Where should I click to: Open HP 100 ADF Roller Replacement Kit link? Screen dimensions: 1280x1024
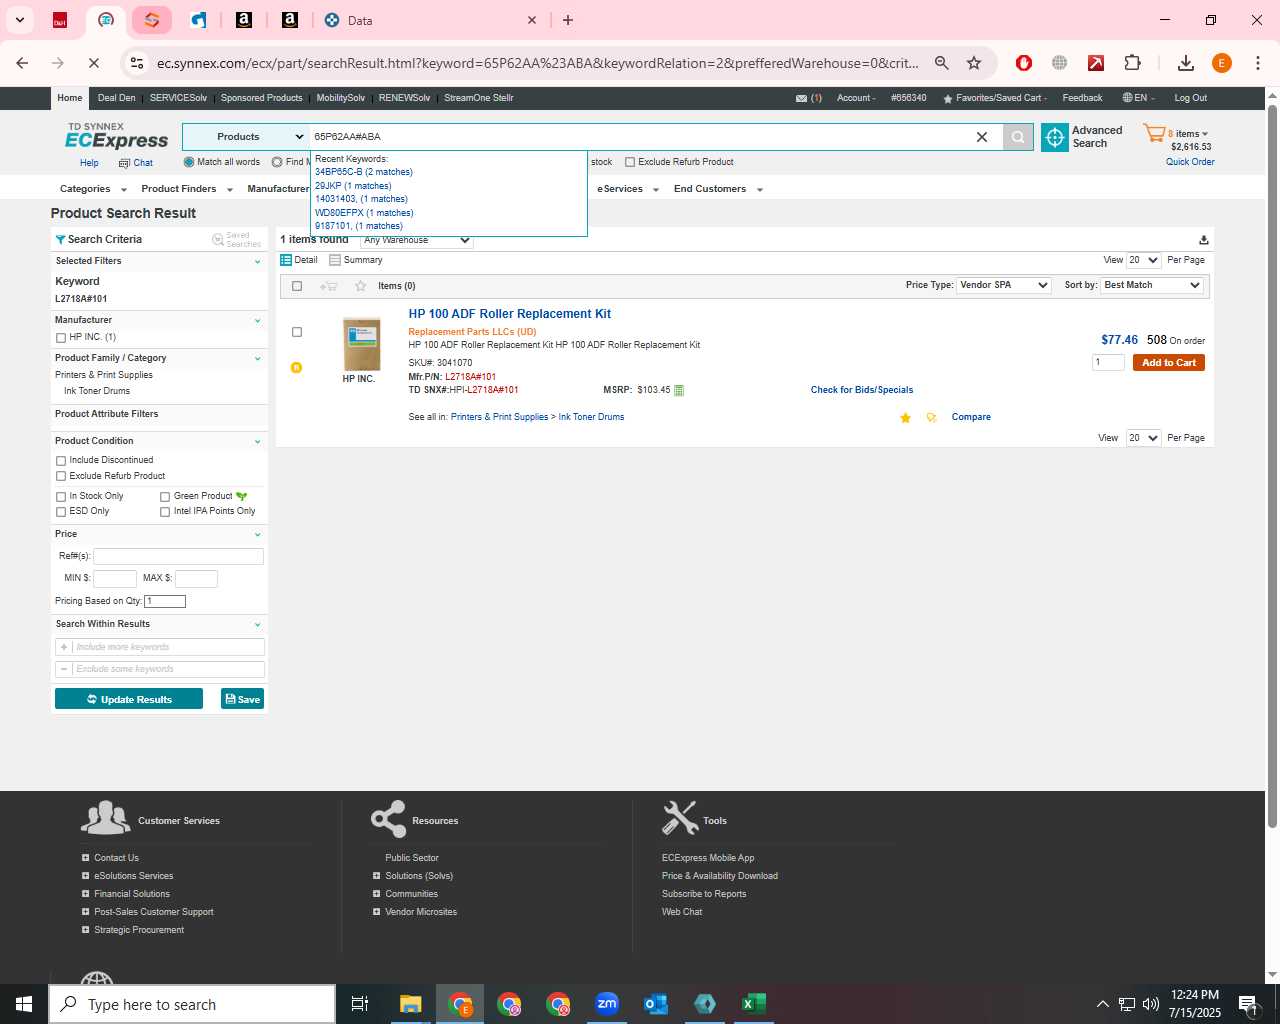click(509, 314)
